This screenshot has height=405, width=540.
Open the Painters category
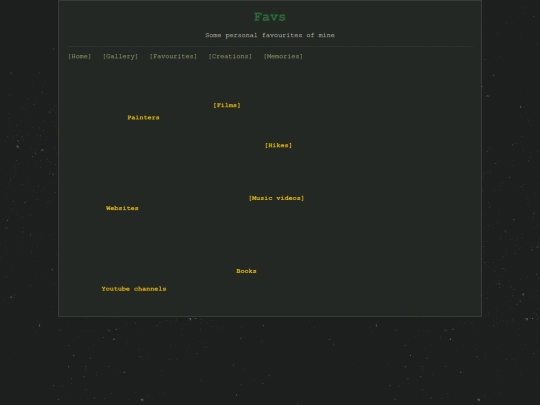[x=143, y=118]
